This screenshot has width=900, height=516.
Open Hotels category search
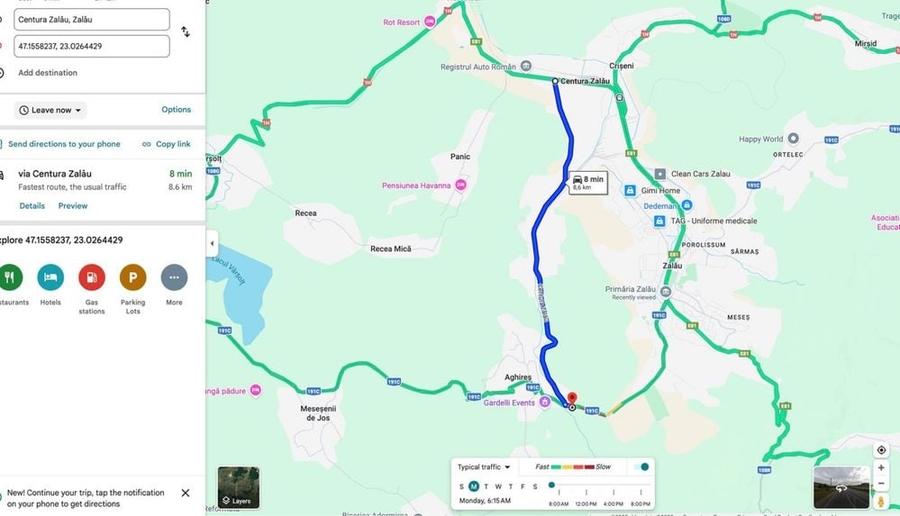[51, 277]
